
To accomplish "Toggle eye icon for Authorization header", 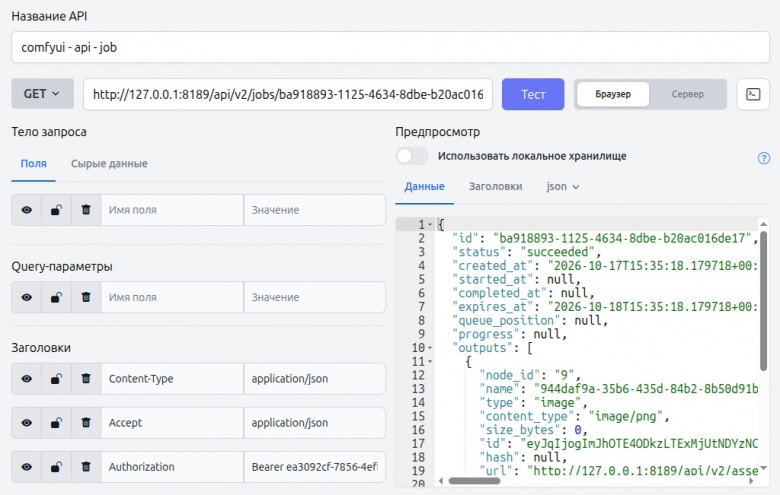I will point(27,467).
